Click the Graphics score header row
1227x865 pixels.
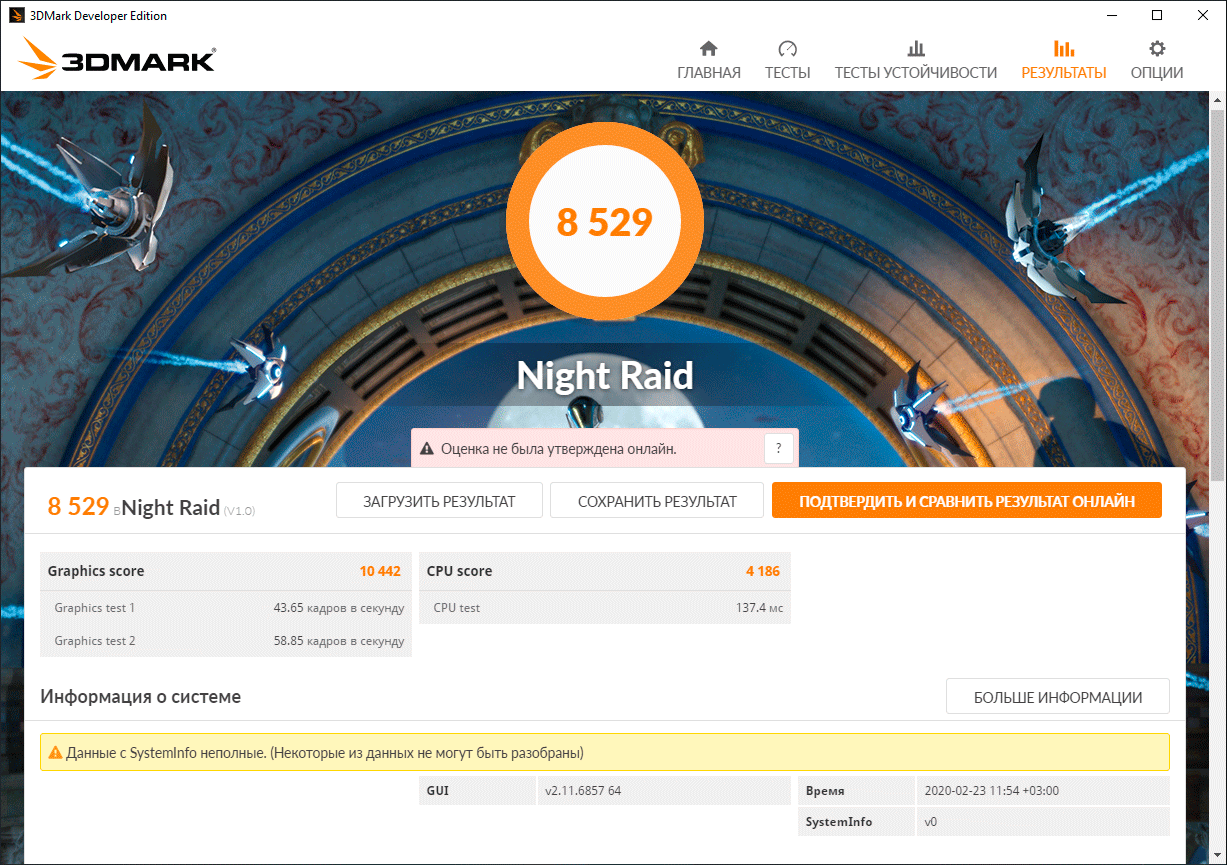pyautogui.click(x=225, y=571)
